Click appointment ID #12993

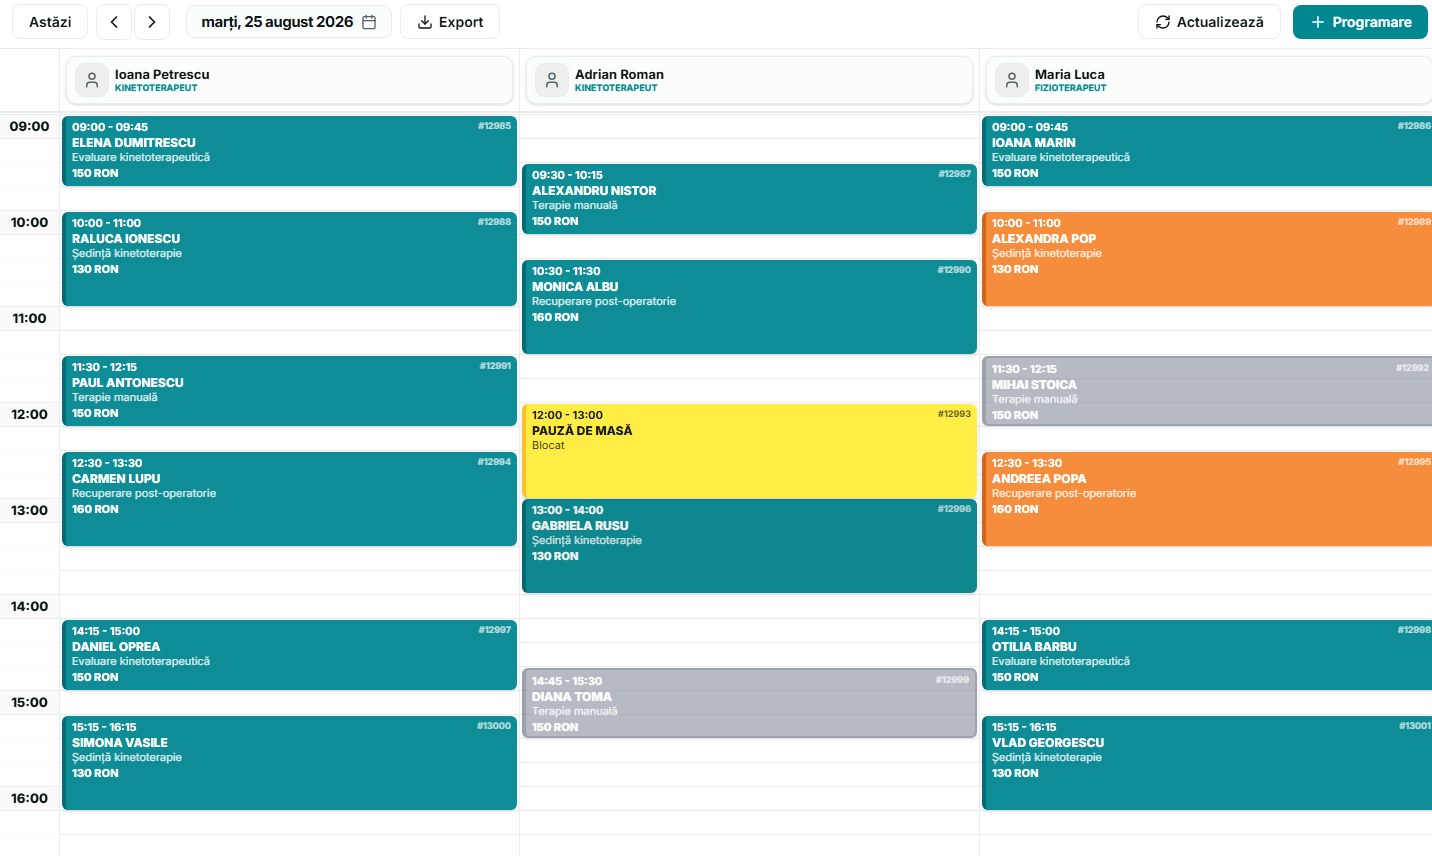(954, 414)
